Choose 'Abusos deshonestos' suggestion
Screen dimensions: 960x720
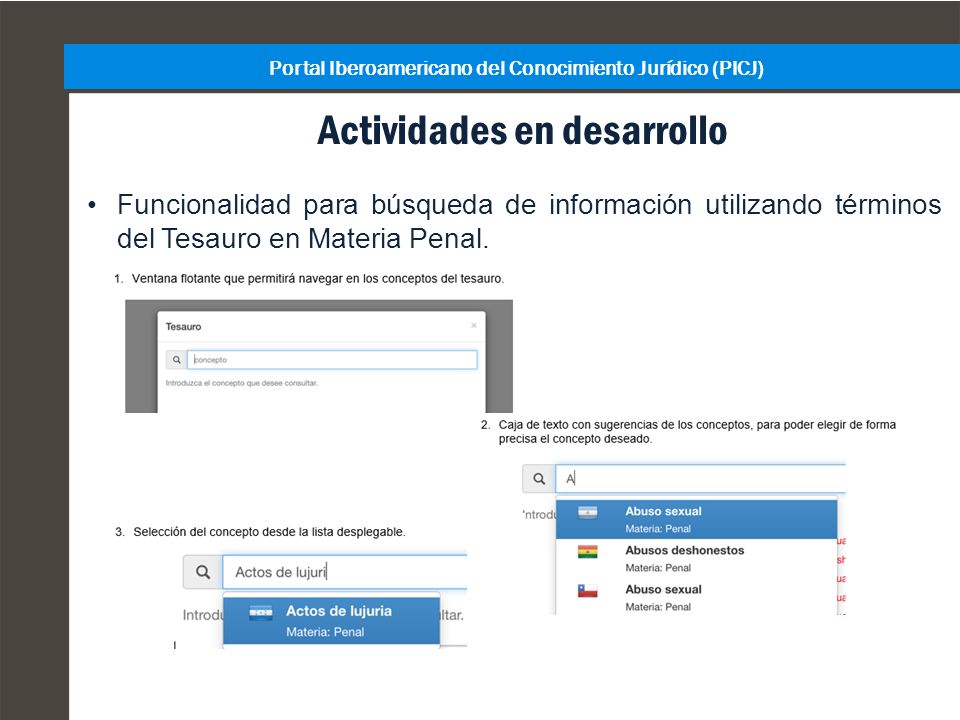click(696, 558)
